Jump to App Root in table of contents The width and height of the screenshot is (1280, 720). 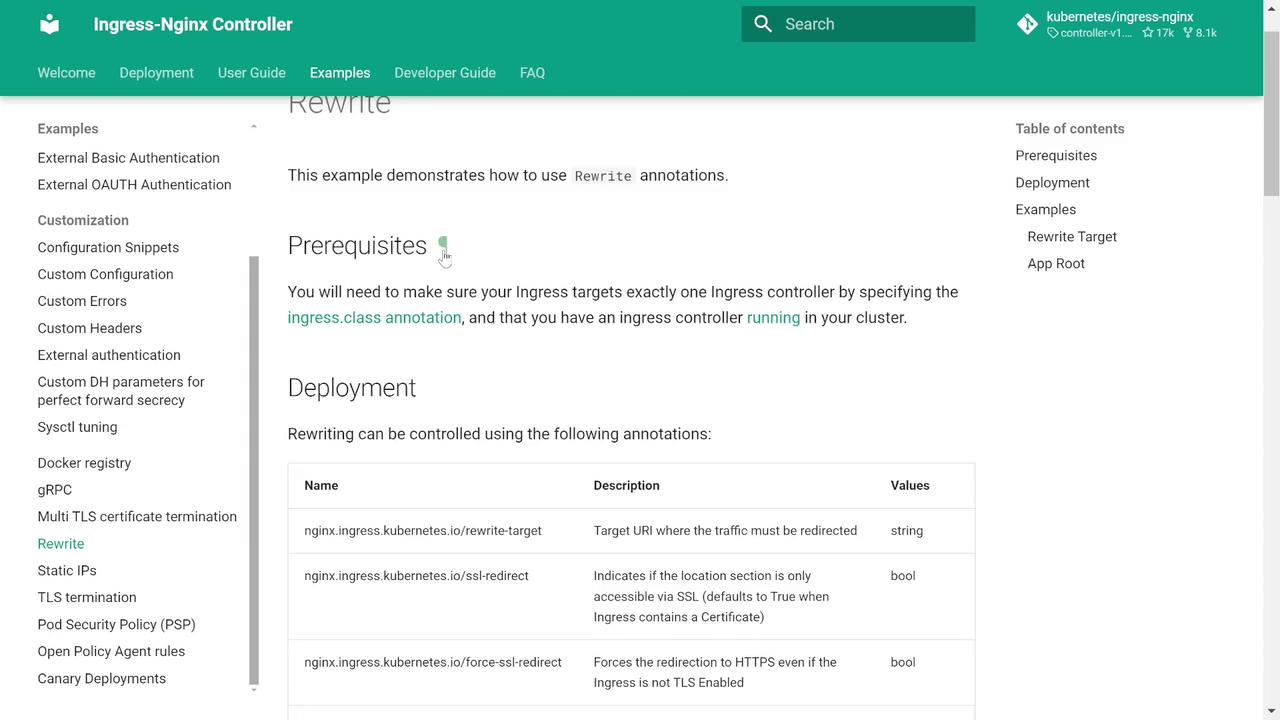coord(1056,264)
